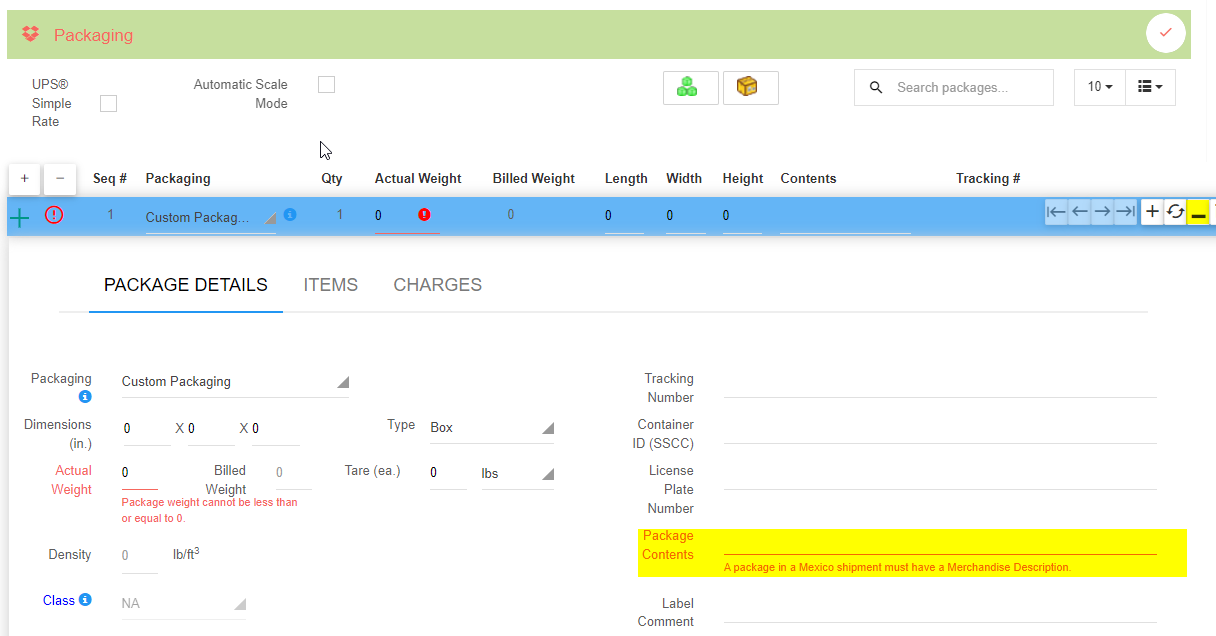Expand the Type Box dropdown
1216x636 pixels.
coord(491,428)
